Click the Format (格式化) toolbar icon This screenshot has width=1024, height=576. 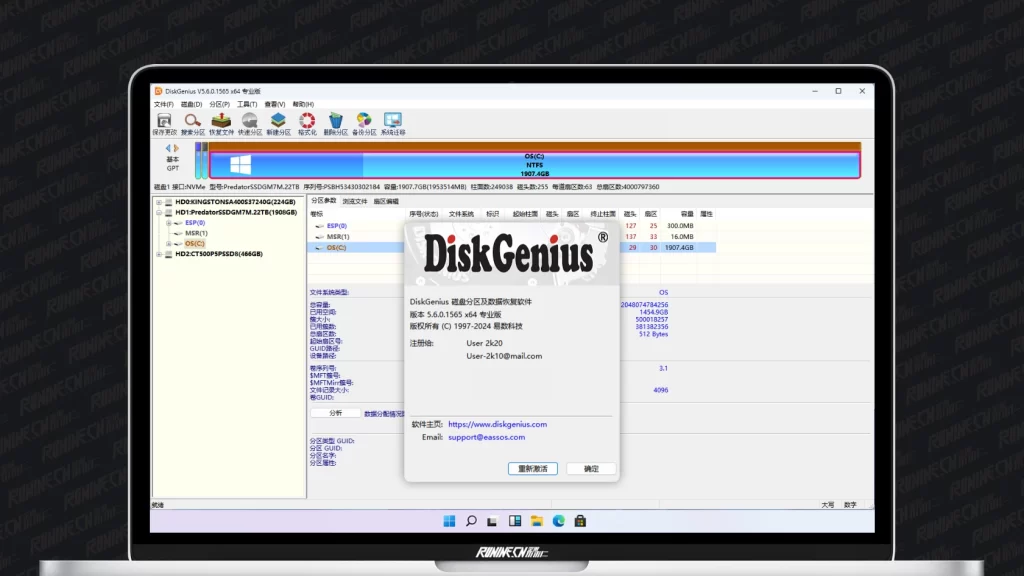pos(307,122)
